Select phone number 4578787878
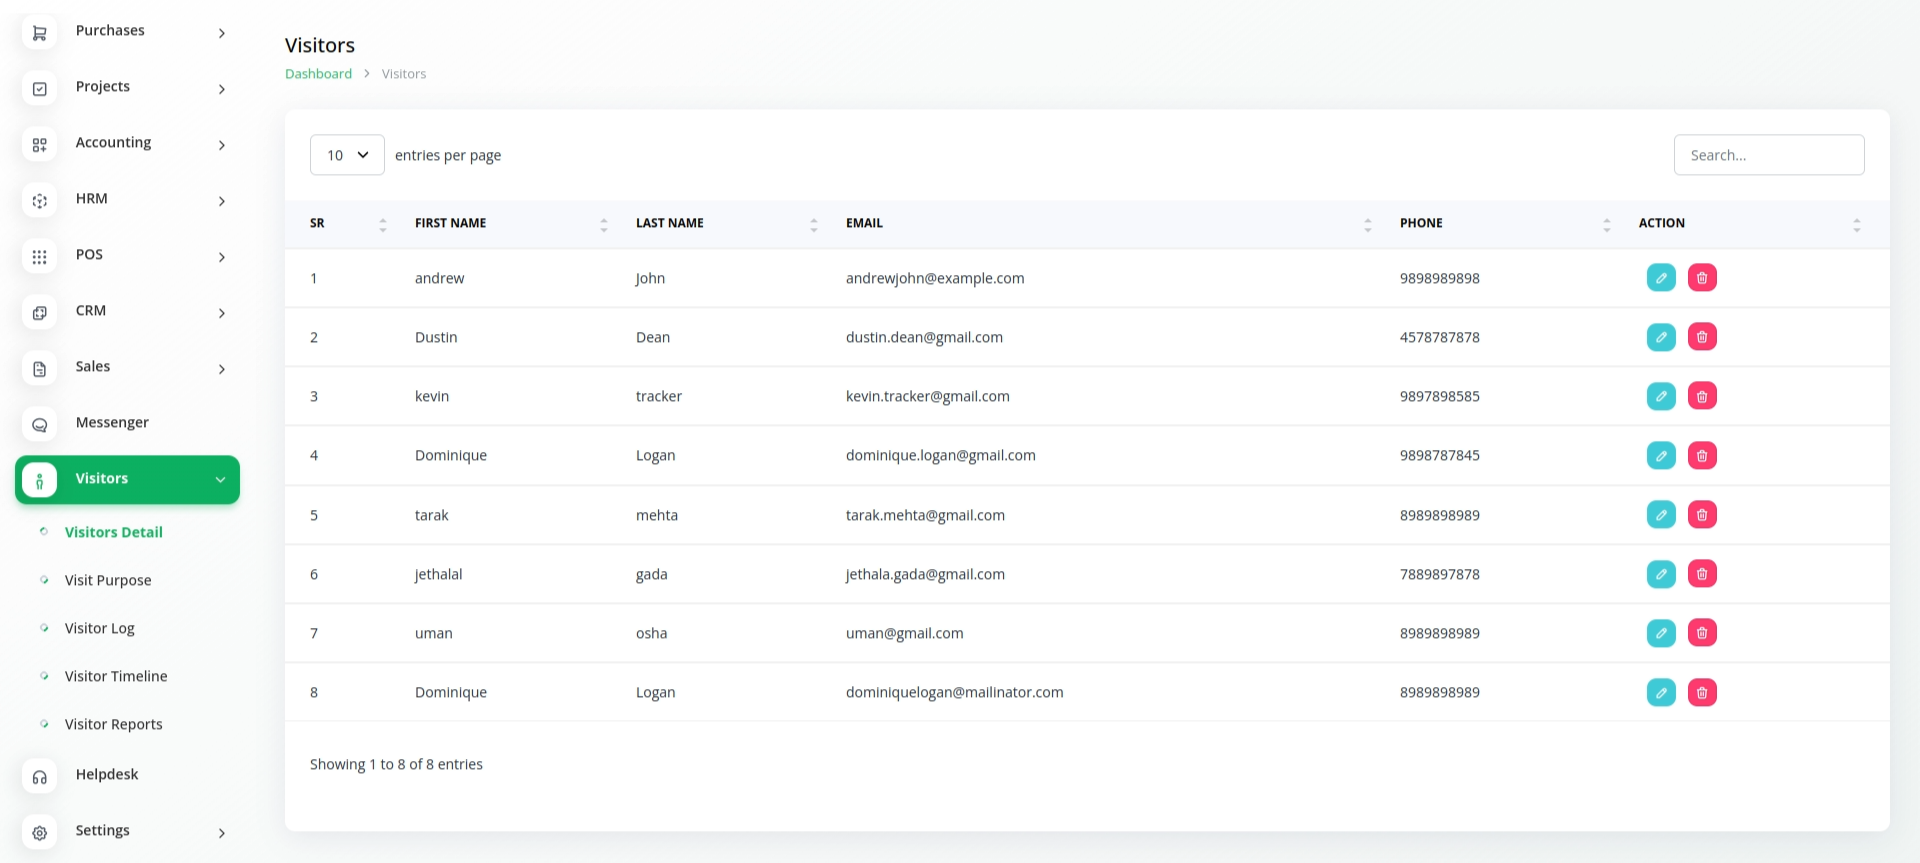Image resolution: width=1920 pixels, height=863 pixels. [x=1440, y=337]
